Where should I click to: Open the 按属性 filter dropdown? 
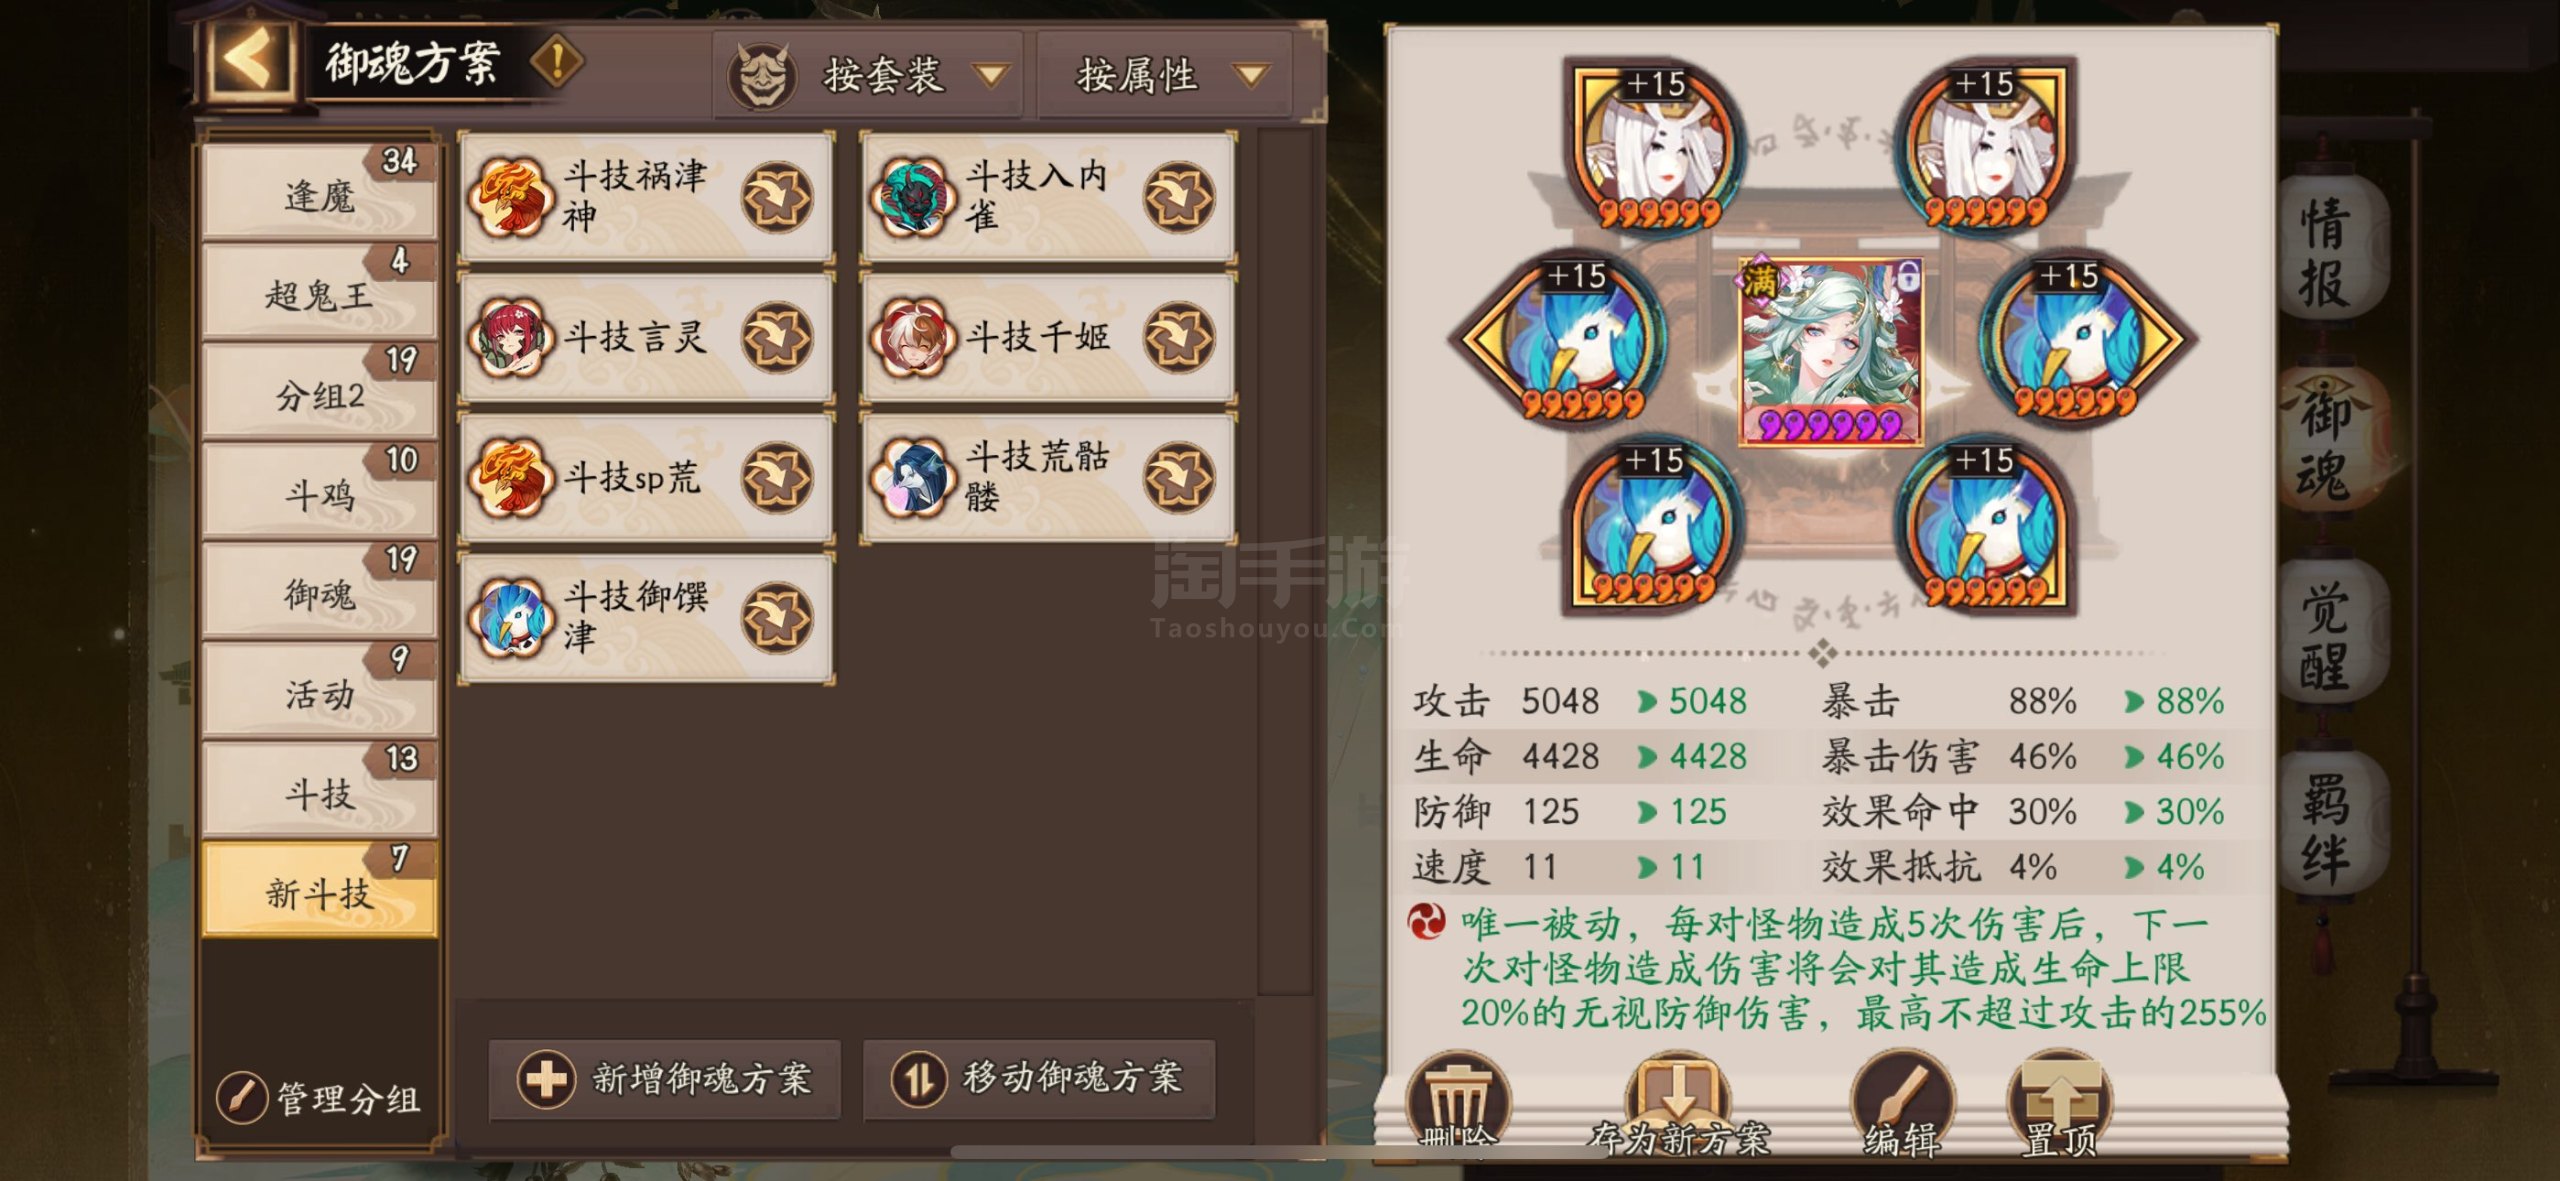[x=1166, y=75]
